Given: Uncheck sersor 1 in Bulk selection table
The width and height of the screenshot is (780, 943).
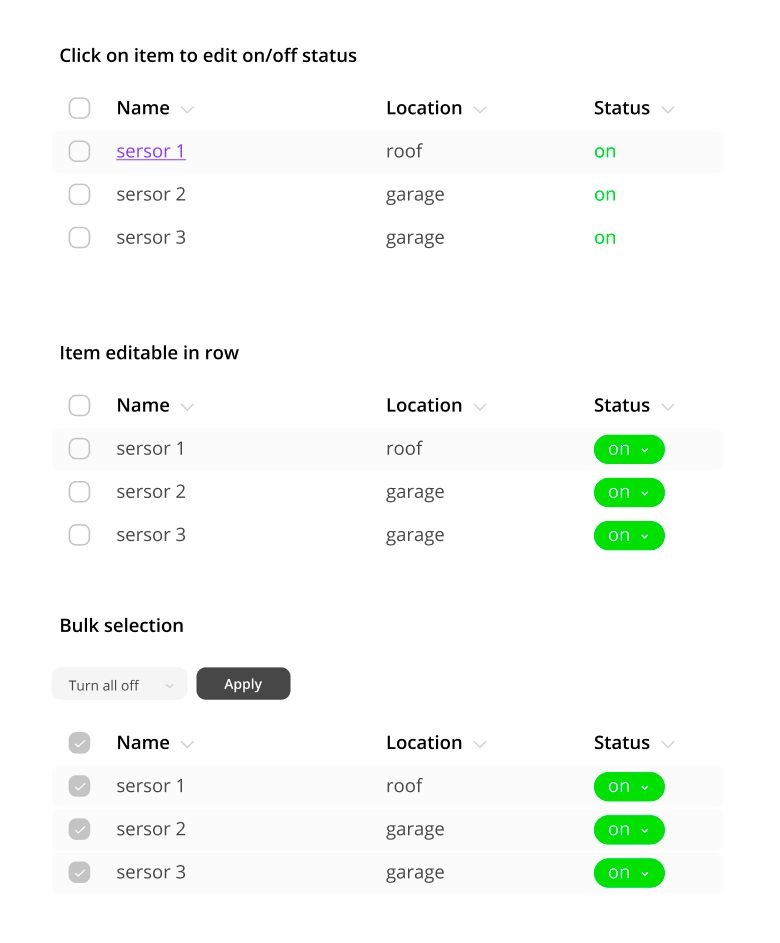Looking at the screenshot, I should pyautogui.click(x=79, y=787).
